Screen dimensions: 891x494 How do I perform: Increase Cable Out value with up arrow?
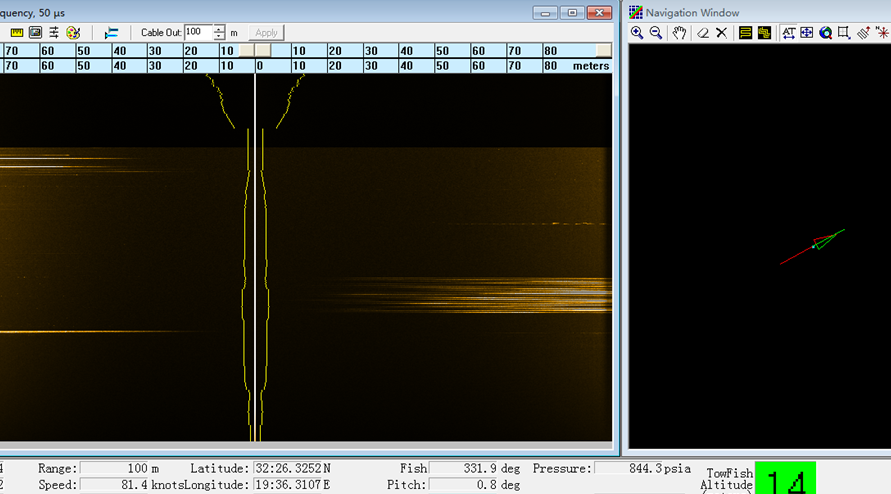219,29
